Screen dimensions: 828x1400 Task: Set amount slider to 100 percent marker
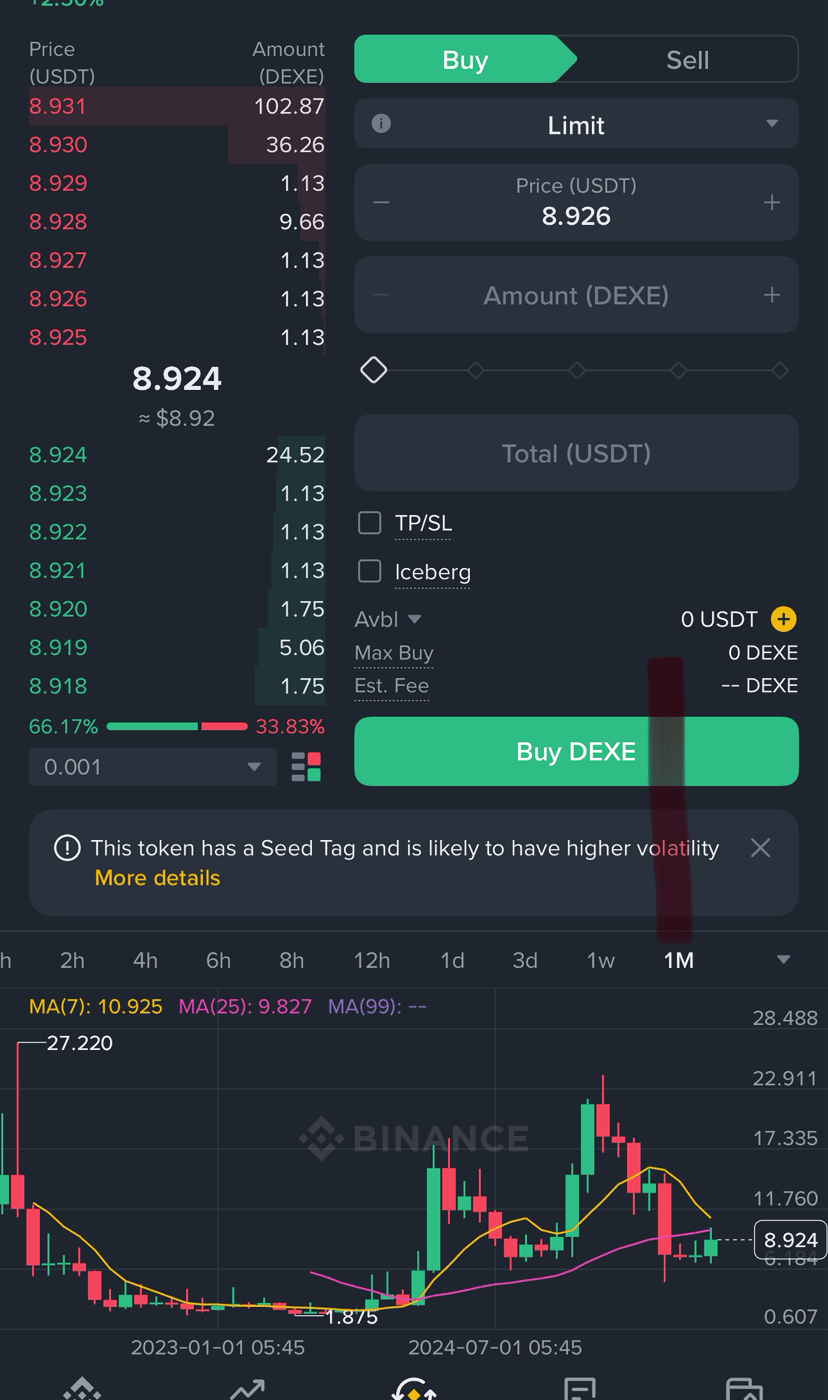click(x=780, y=370)
